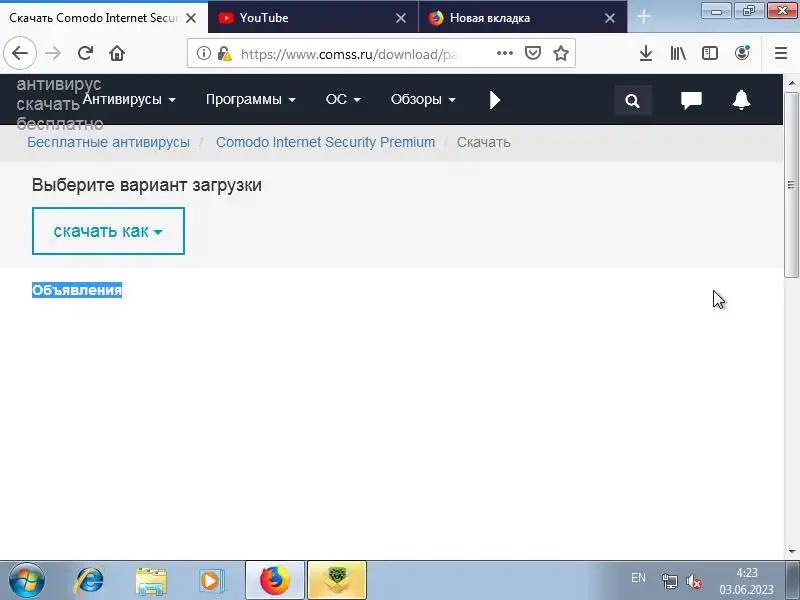
Task: Expand the Антивирусы menu
Action: pyautogui.click(x=129, y=99)
